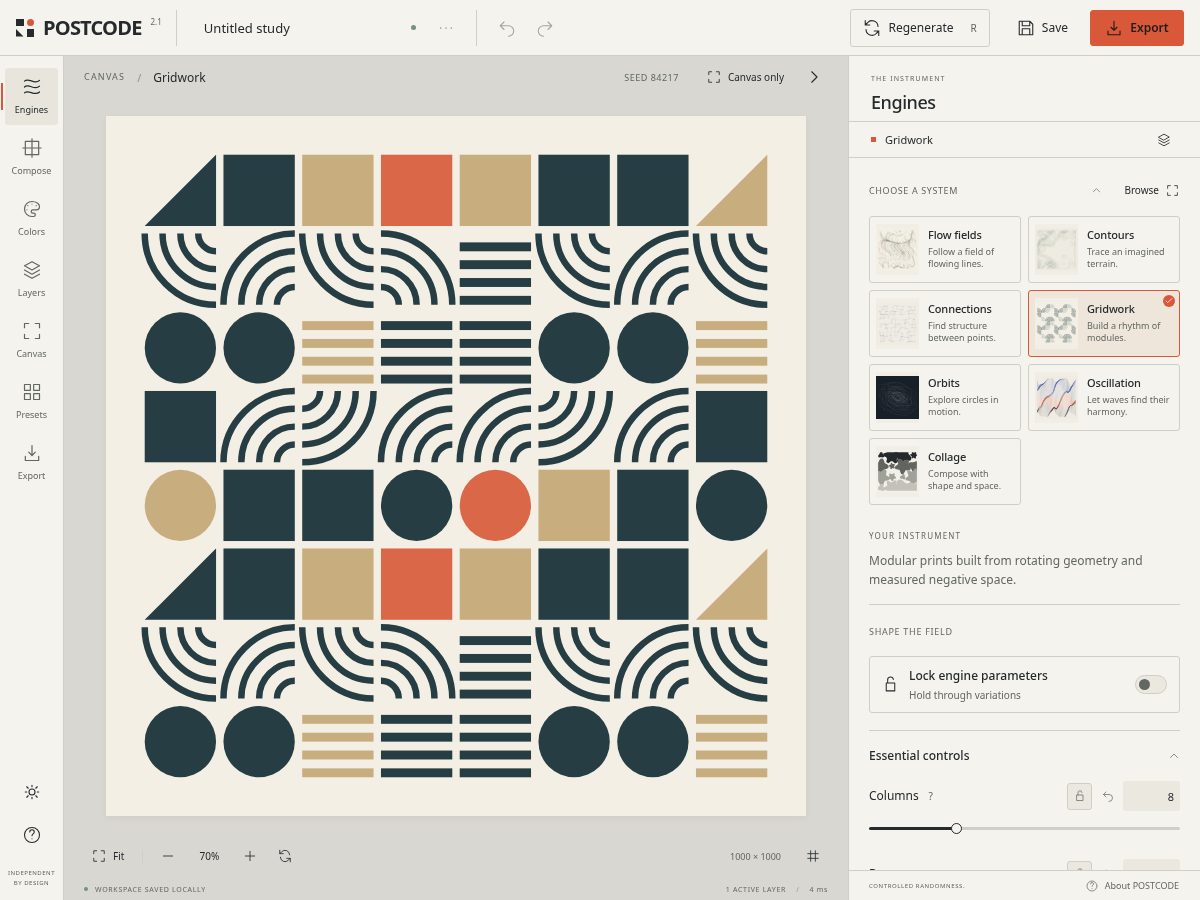This screenshot has height=900, width=1200.
Task: Select the Flow fields system card
Action: coord(945,250)
